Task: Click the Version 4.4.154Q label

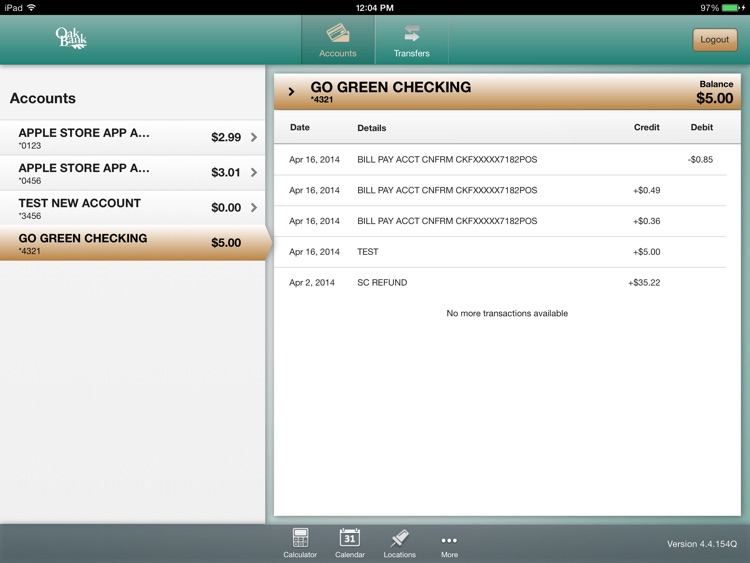Action: click(x=702, y=544)
